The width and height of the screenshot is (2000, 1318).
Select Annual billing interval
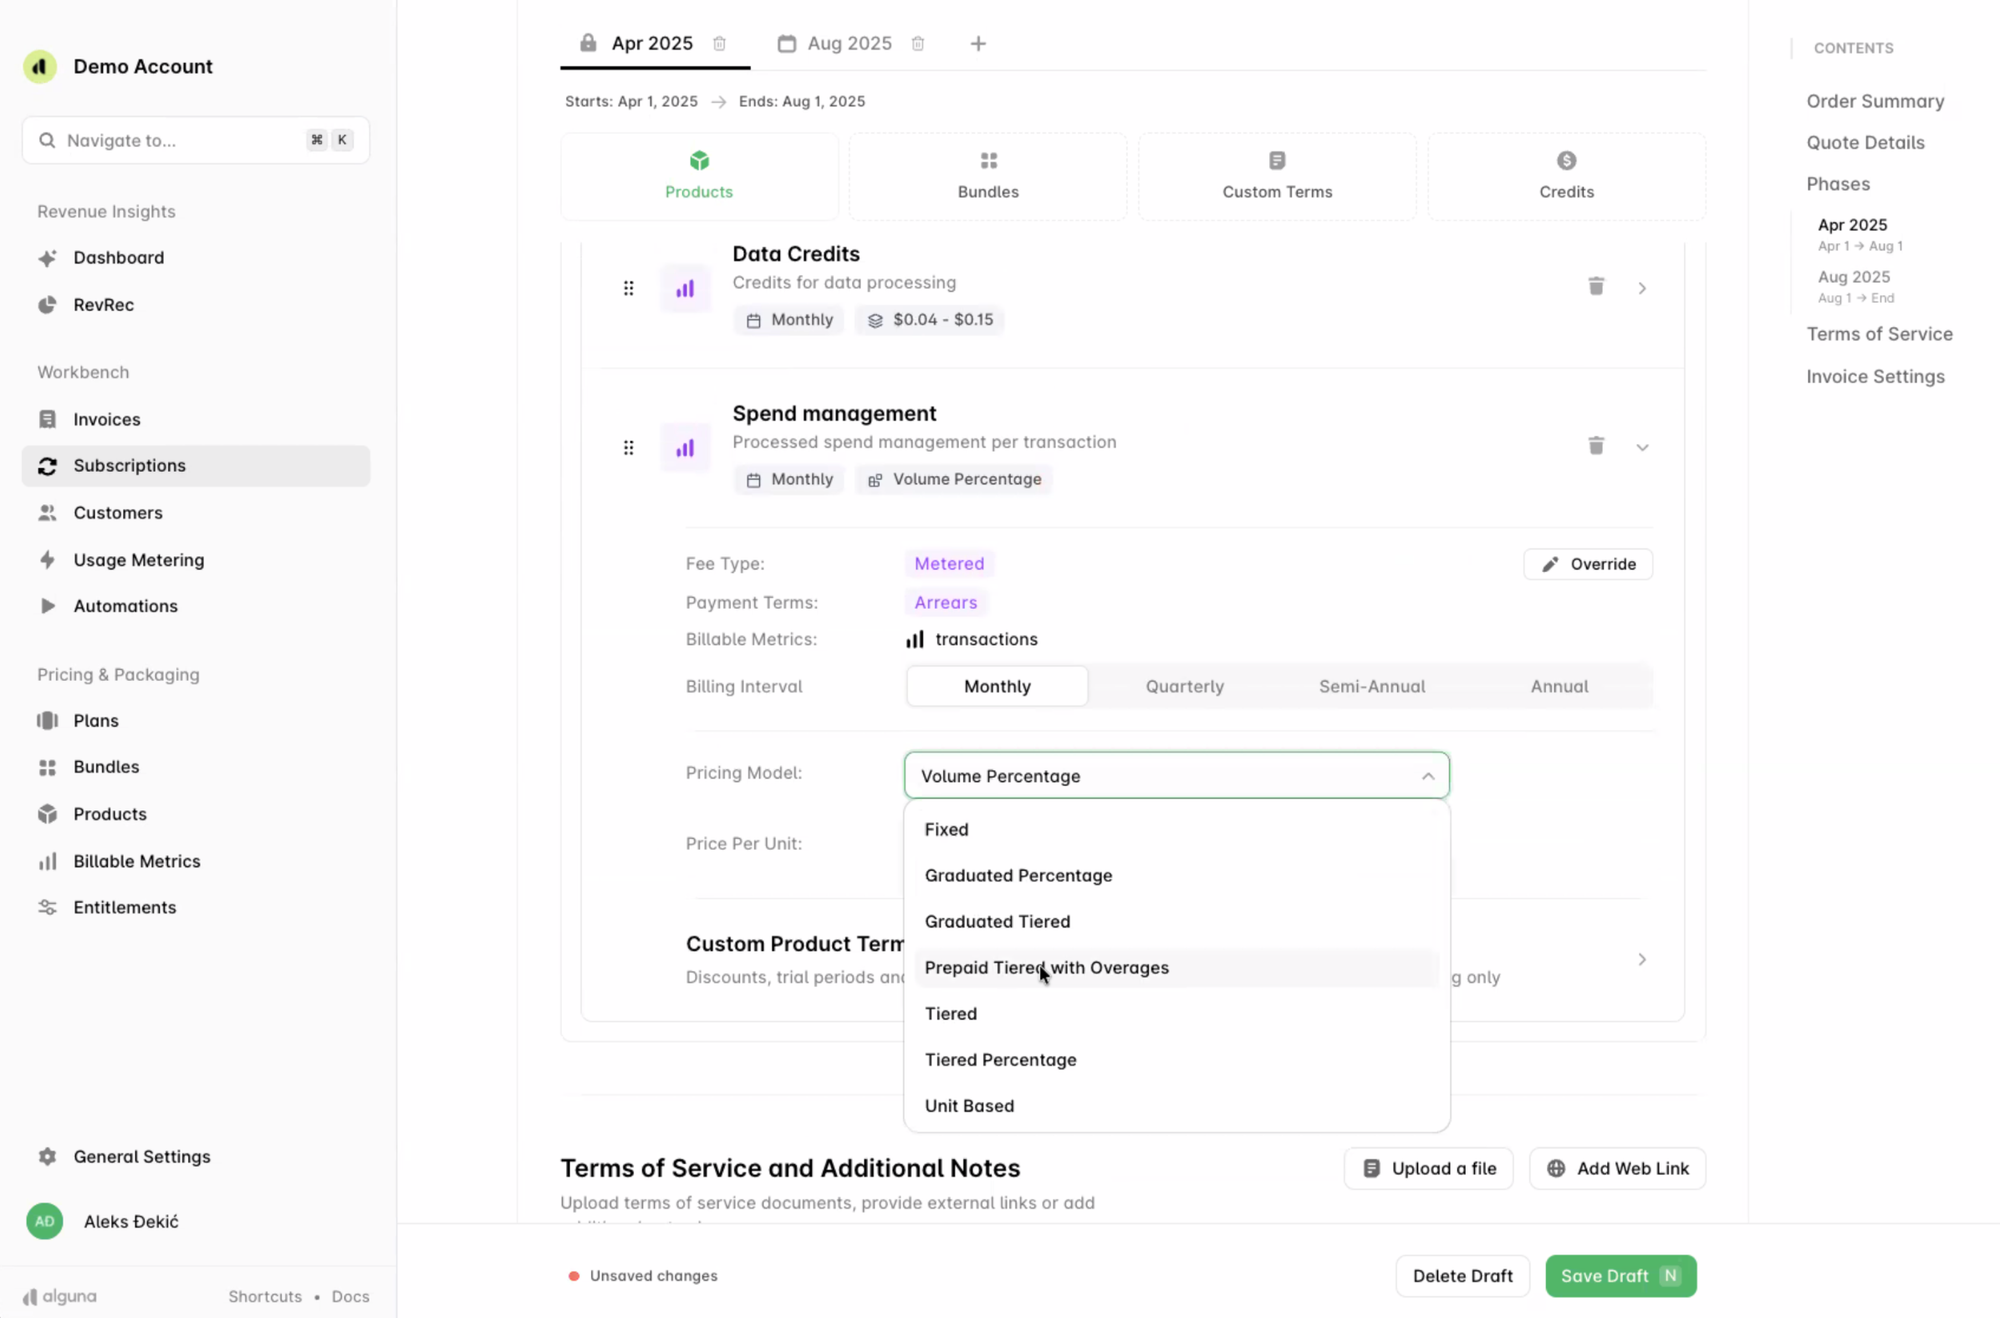pyautogui.click(x=1558, y=686)
